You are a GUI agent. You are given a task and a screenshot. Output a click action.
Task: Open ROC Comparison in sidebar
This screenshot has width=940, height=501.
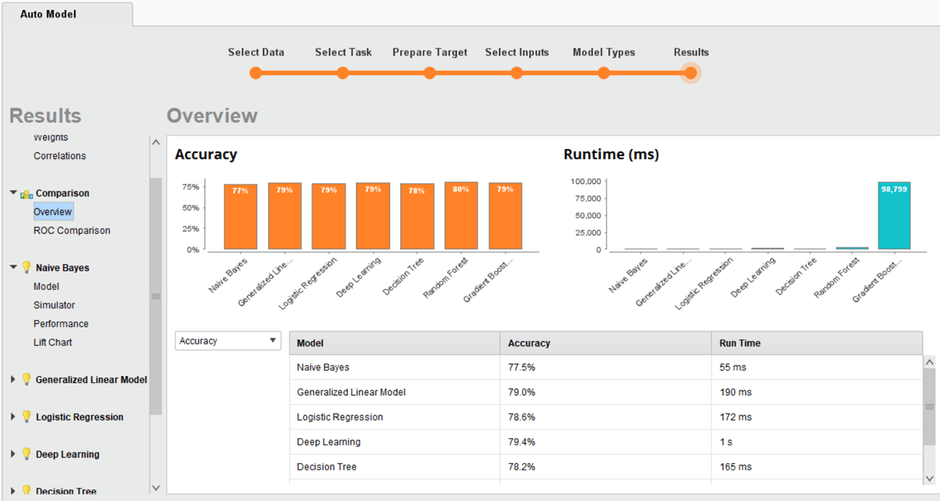tap(72, 231)
